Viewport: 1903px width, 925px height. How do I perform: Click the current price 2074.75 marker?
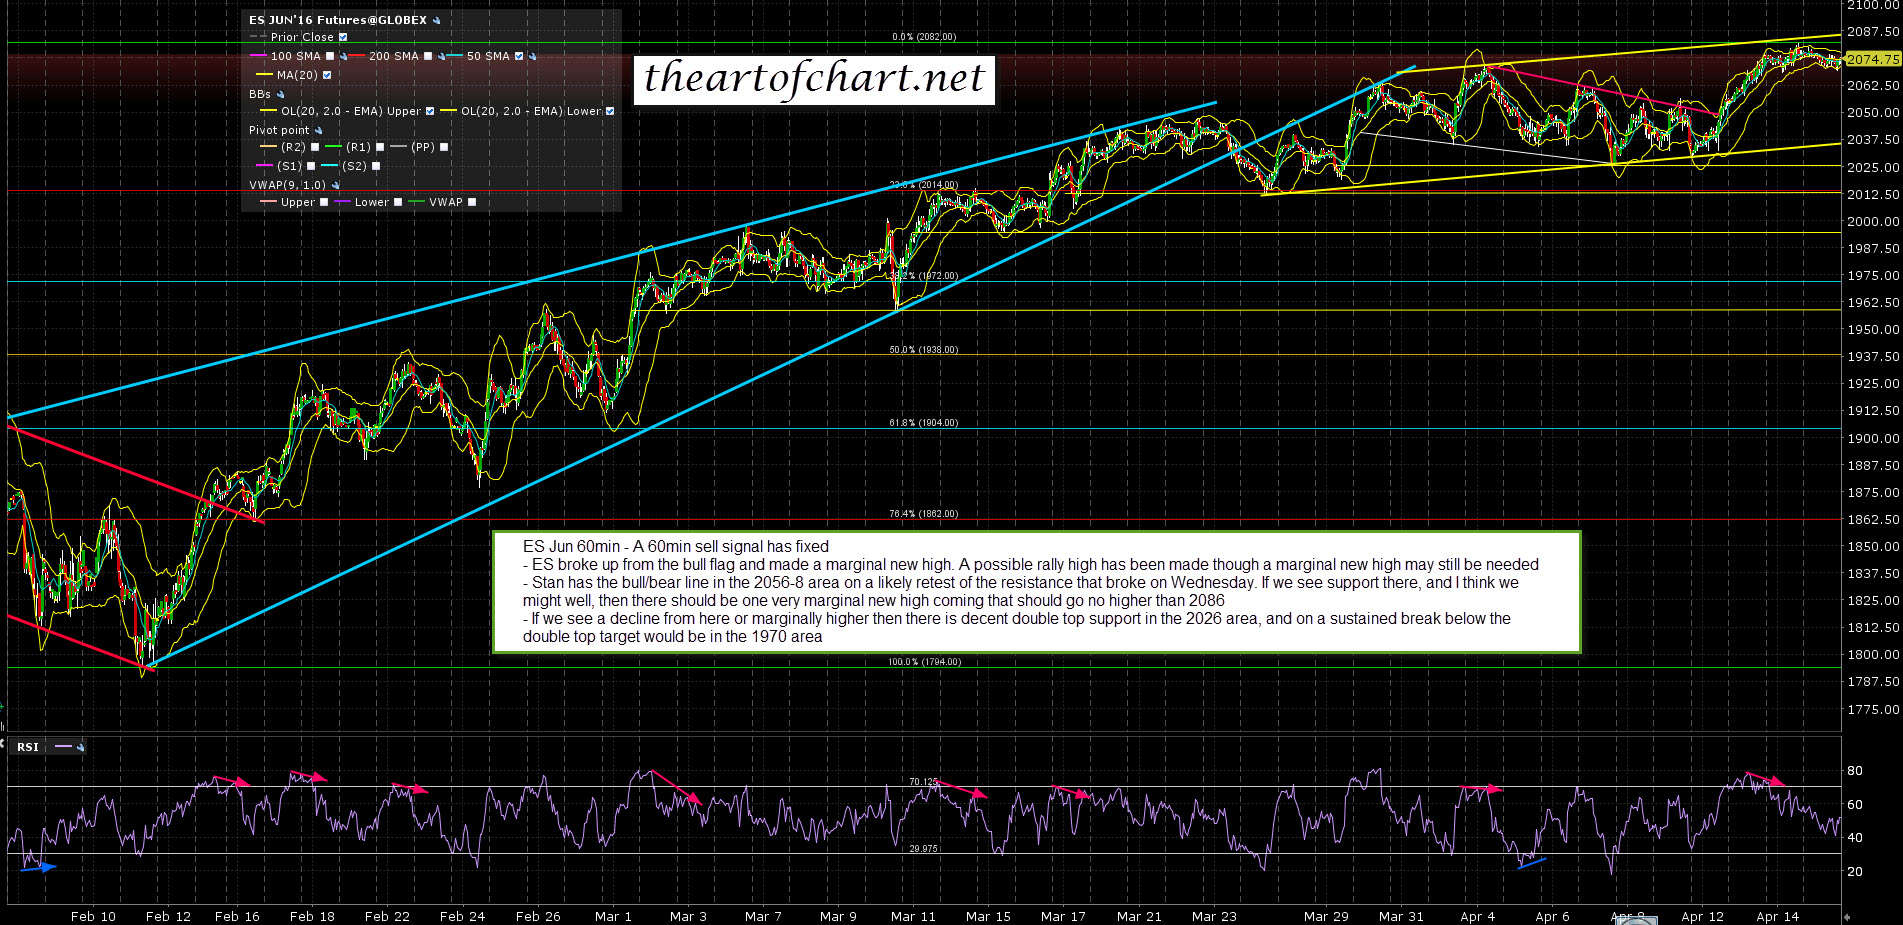[x=1871, y=59]
